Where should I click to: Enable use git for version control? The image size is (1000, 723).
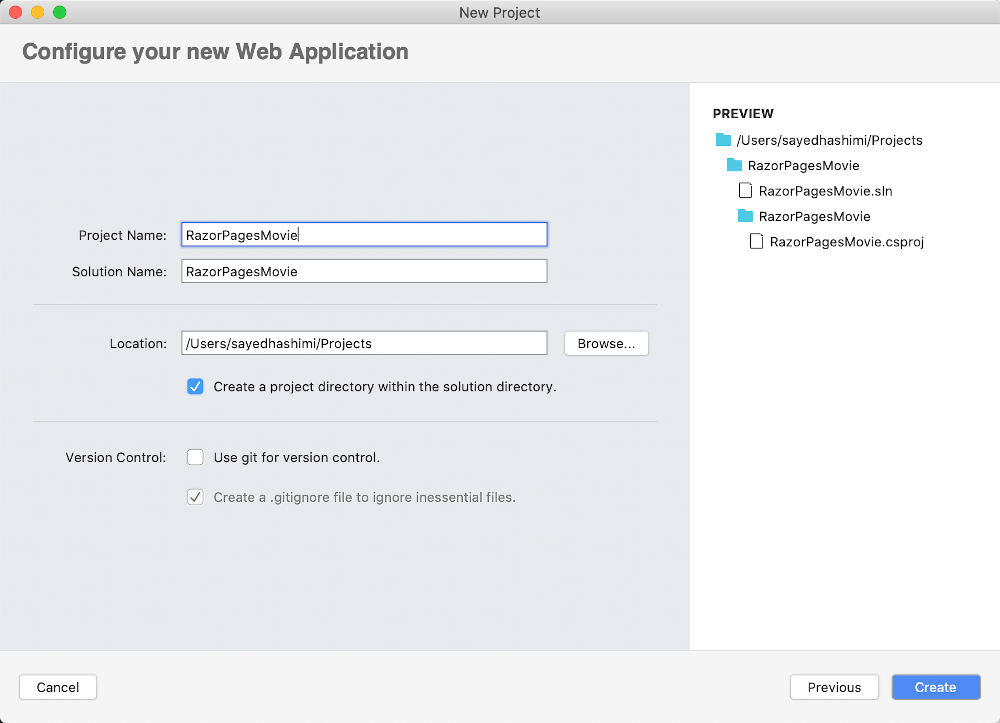coord(195,457)
